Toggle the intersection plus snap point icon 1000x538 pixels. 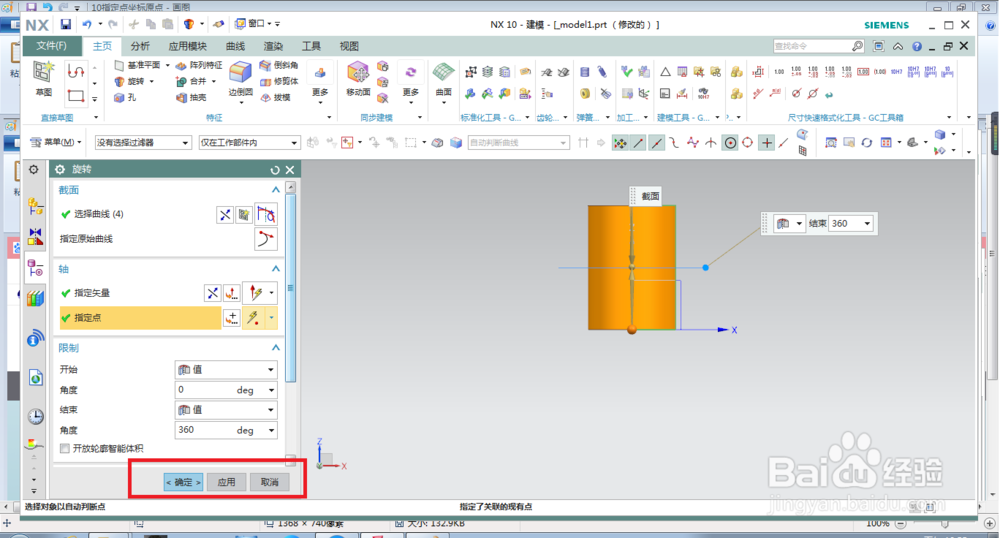pos(767,143)
